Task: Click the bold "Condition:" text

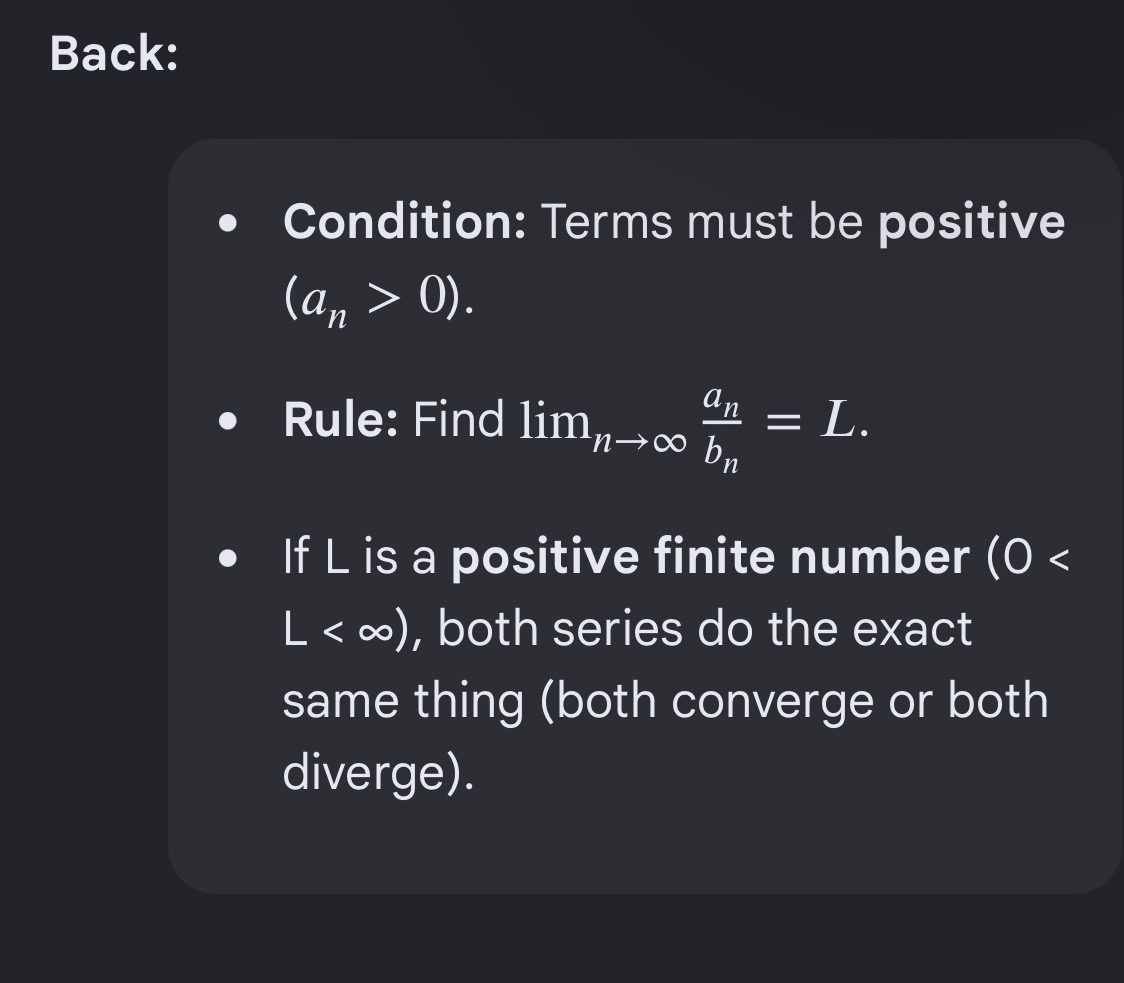Action: (x=405, y=221)
